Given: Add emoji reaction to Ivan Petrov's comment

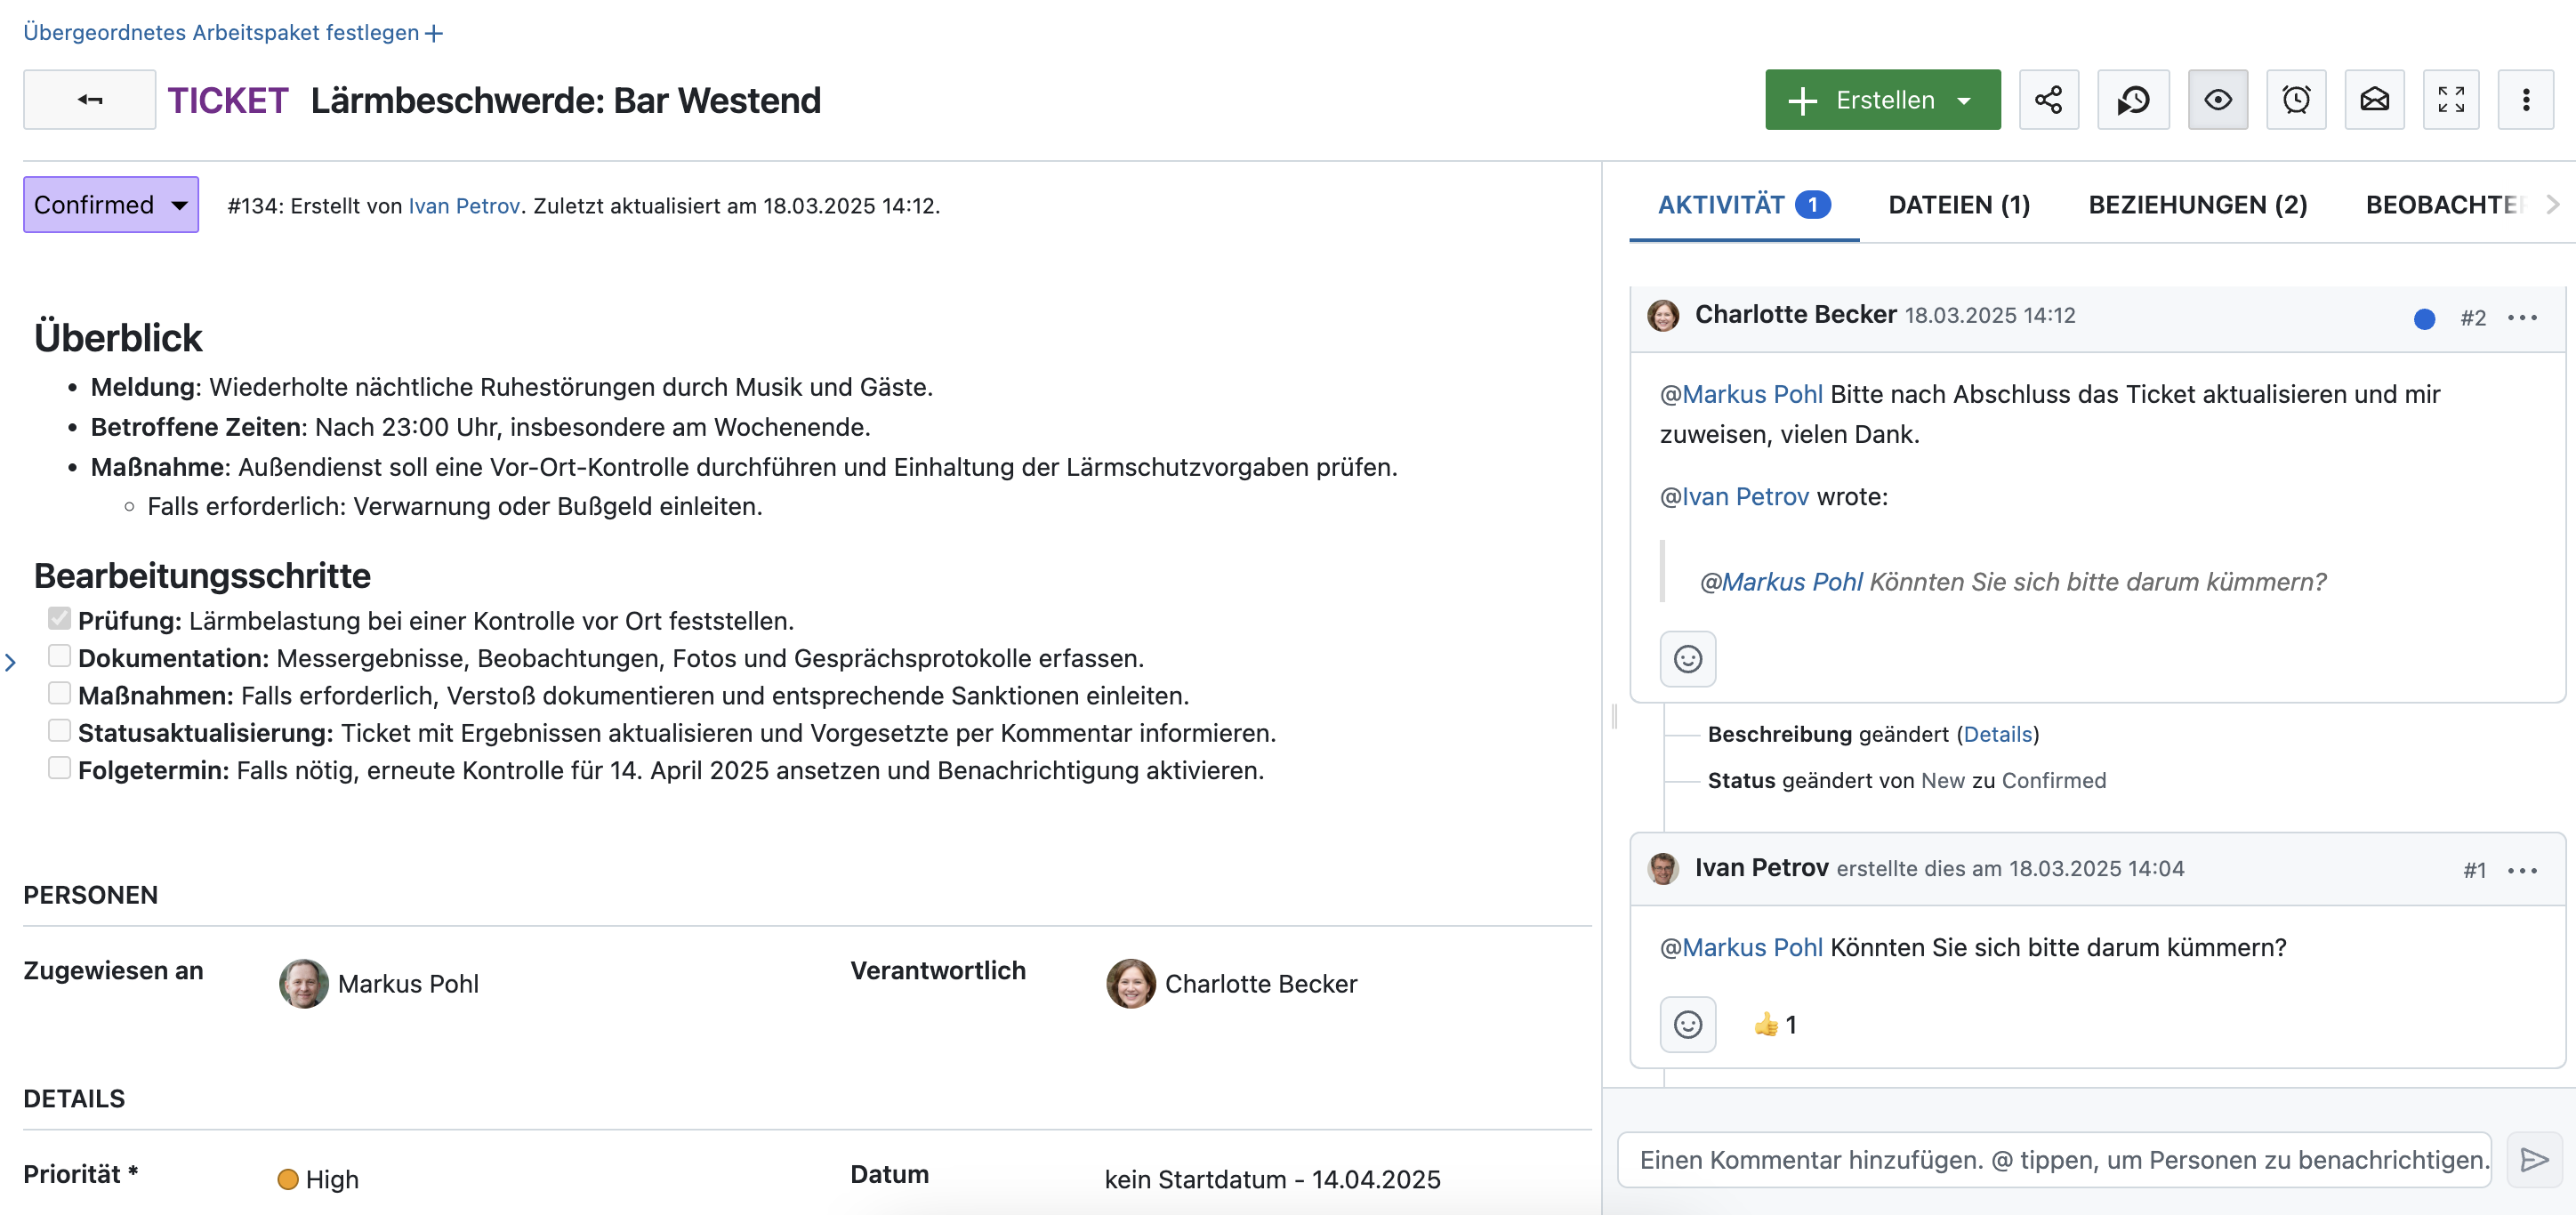Looking at the screenshot, I should coord(1688,1024).
